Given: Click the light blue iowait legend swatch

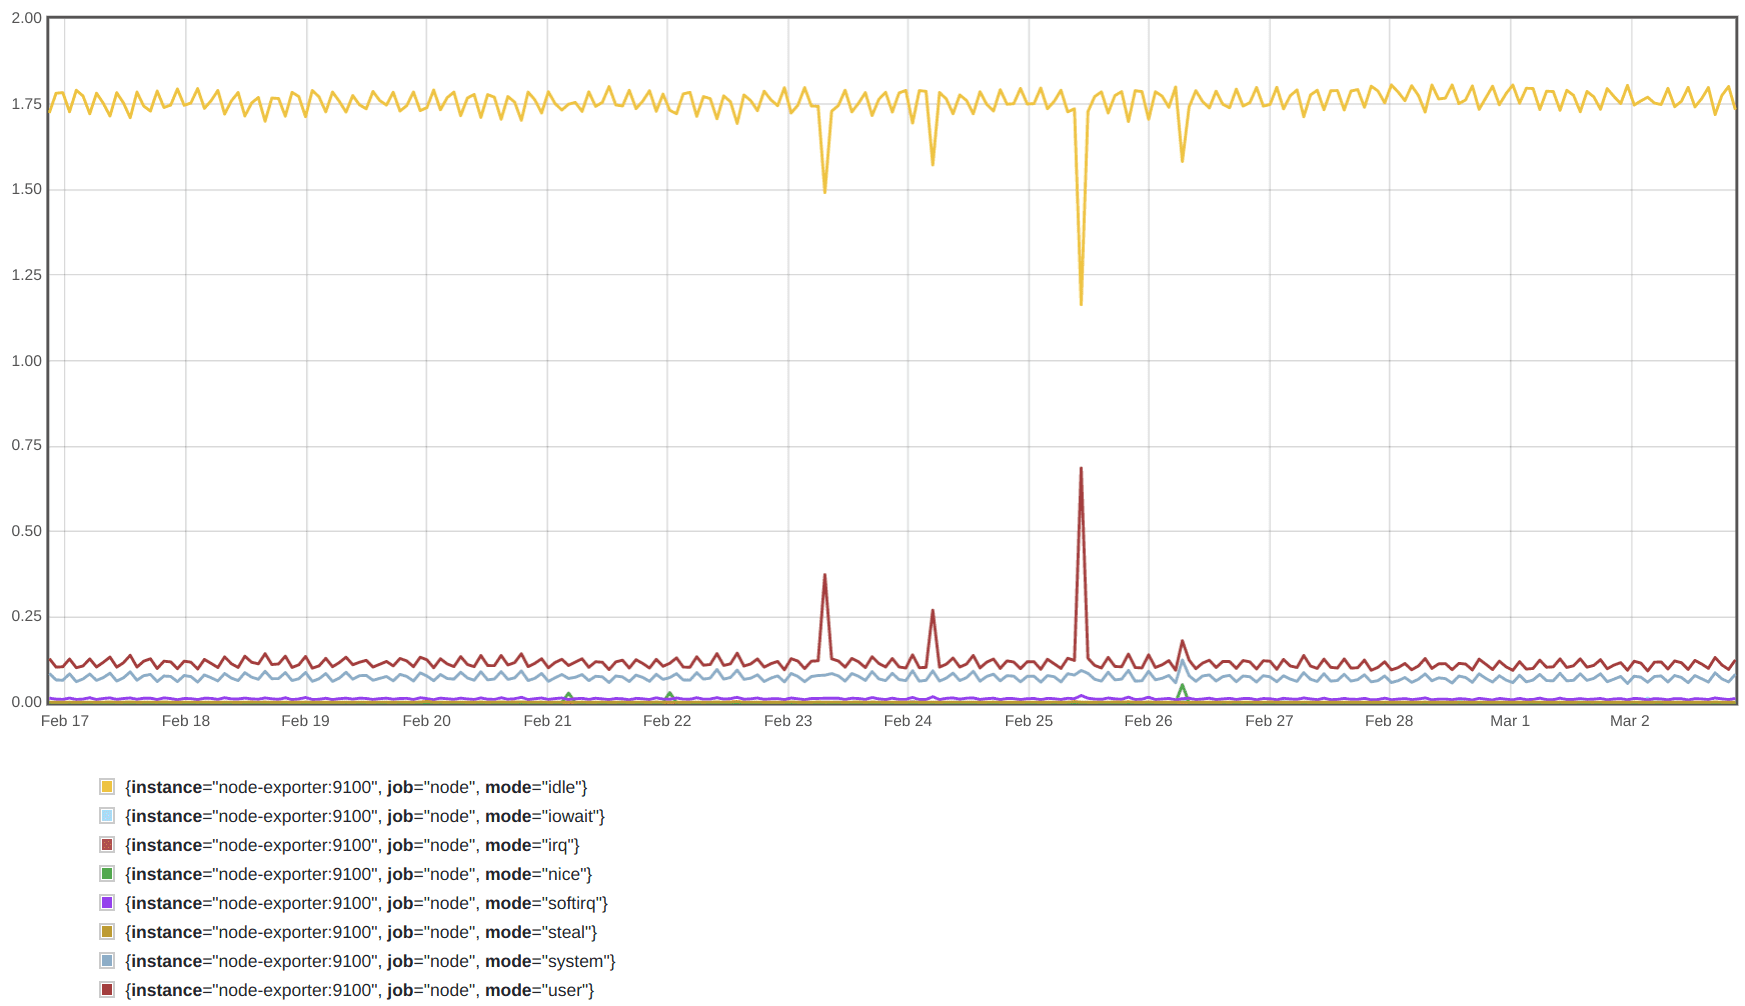Looking at the screenshot, I should (x=107, y=816).
